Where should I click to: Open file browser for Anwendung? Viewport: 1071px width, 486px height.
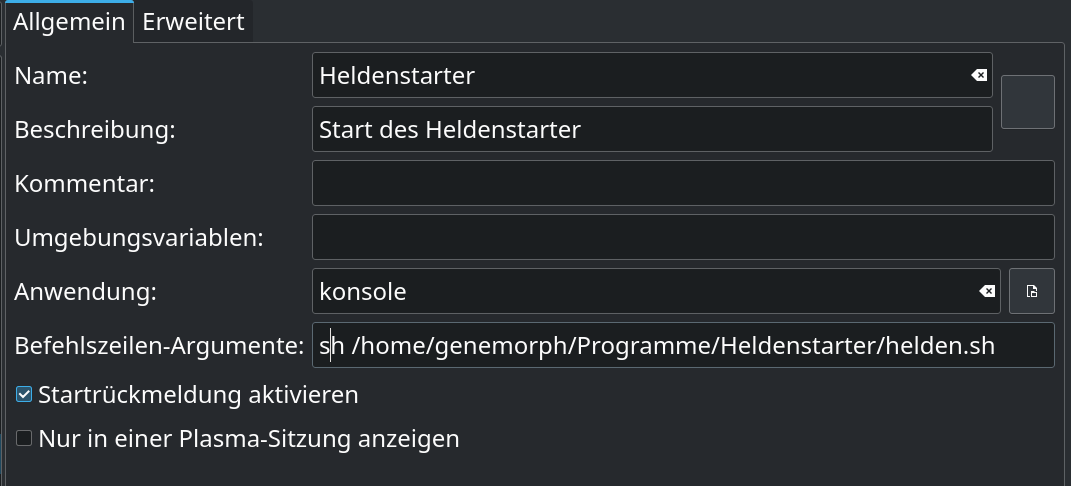1031,291
